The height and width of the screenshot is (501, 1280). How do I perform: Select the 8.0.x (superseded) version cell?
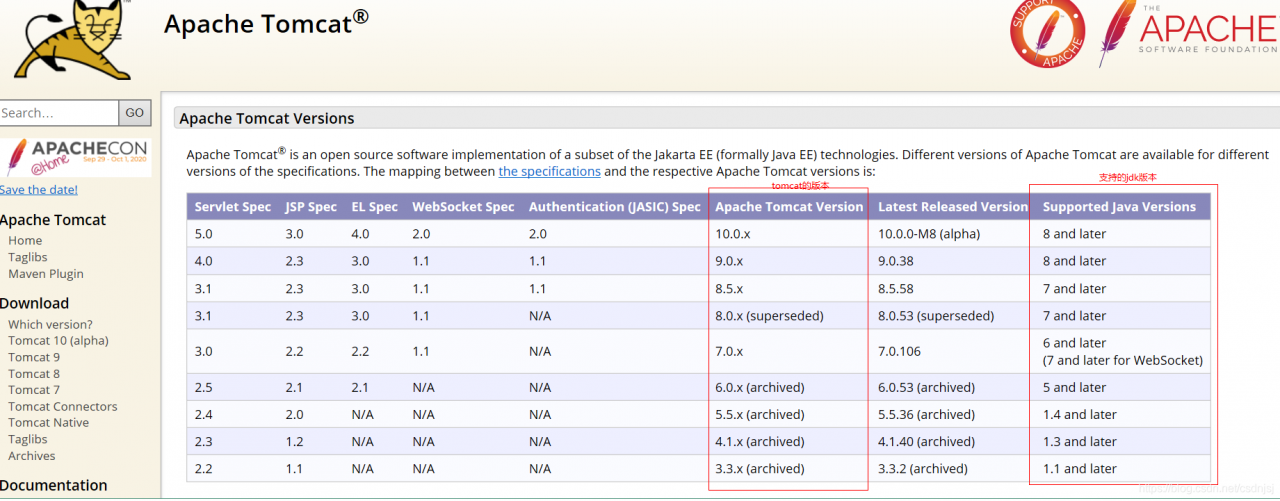click(x=789, y=316)
